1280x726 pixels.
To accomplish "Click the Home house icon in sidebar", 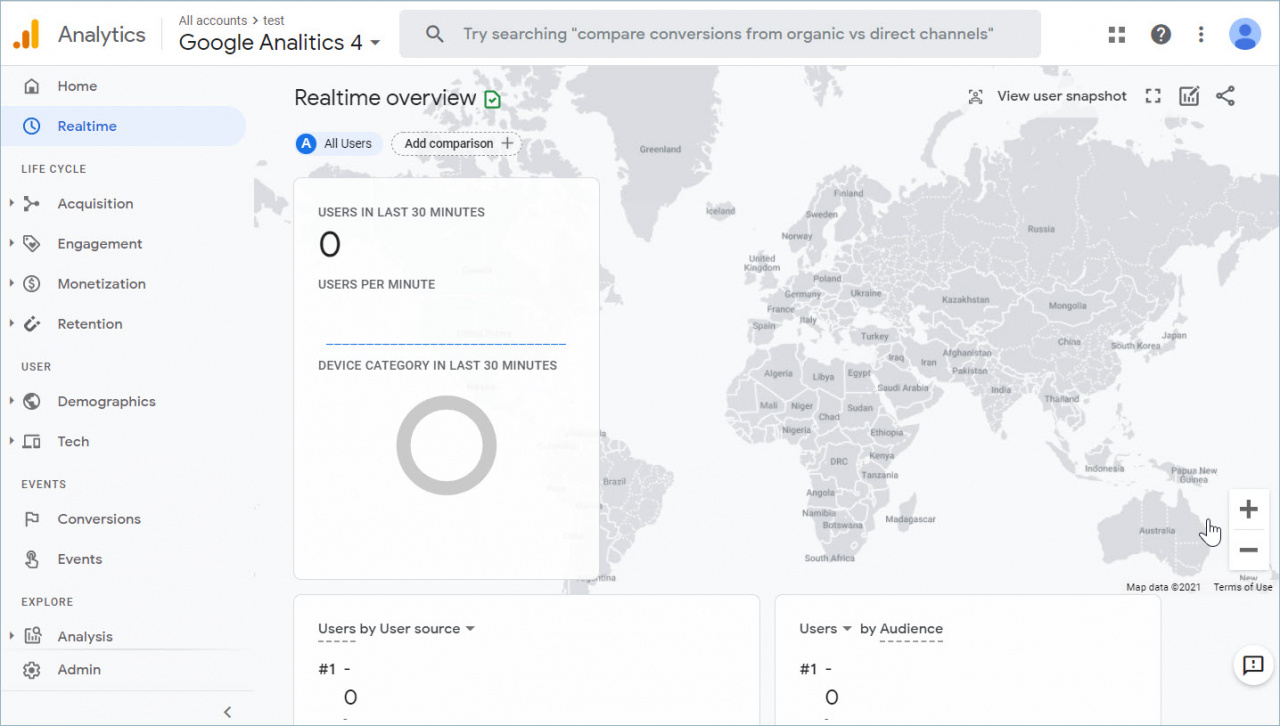I will 32,86.
